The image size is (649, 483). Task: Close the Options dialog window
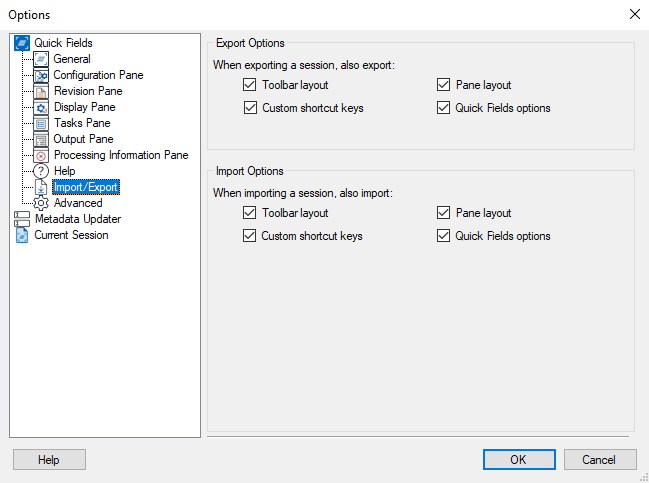click(x=635, y=14)
